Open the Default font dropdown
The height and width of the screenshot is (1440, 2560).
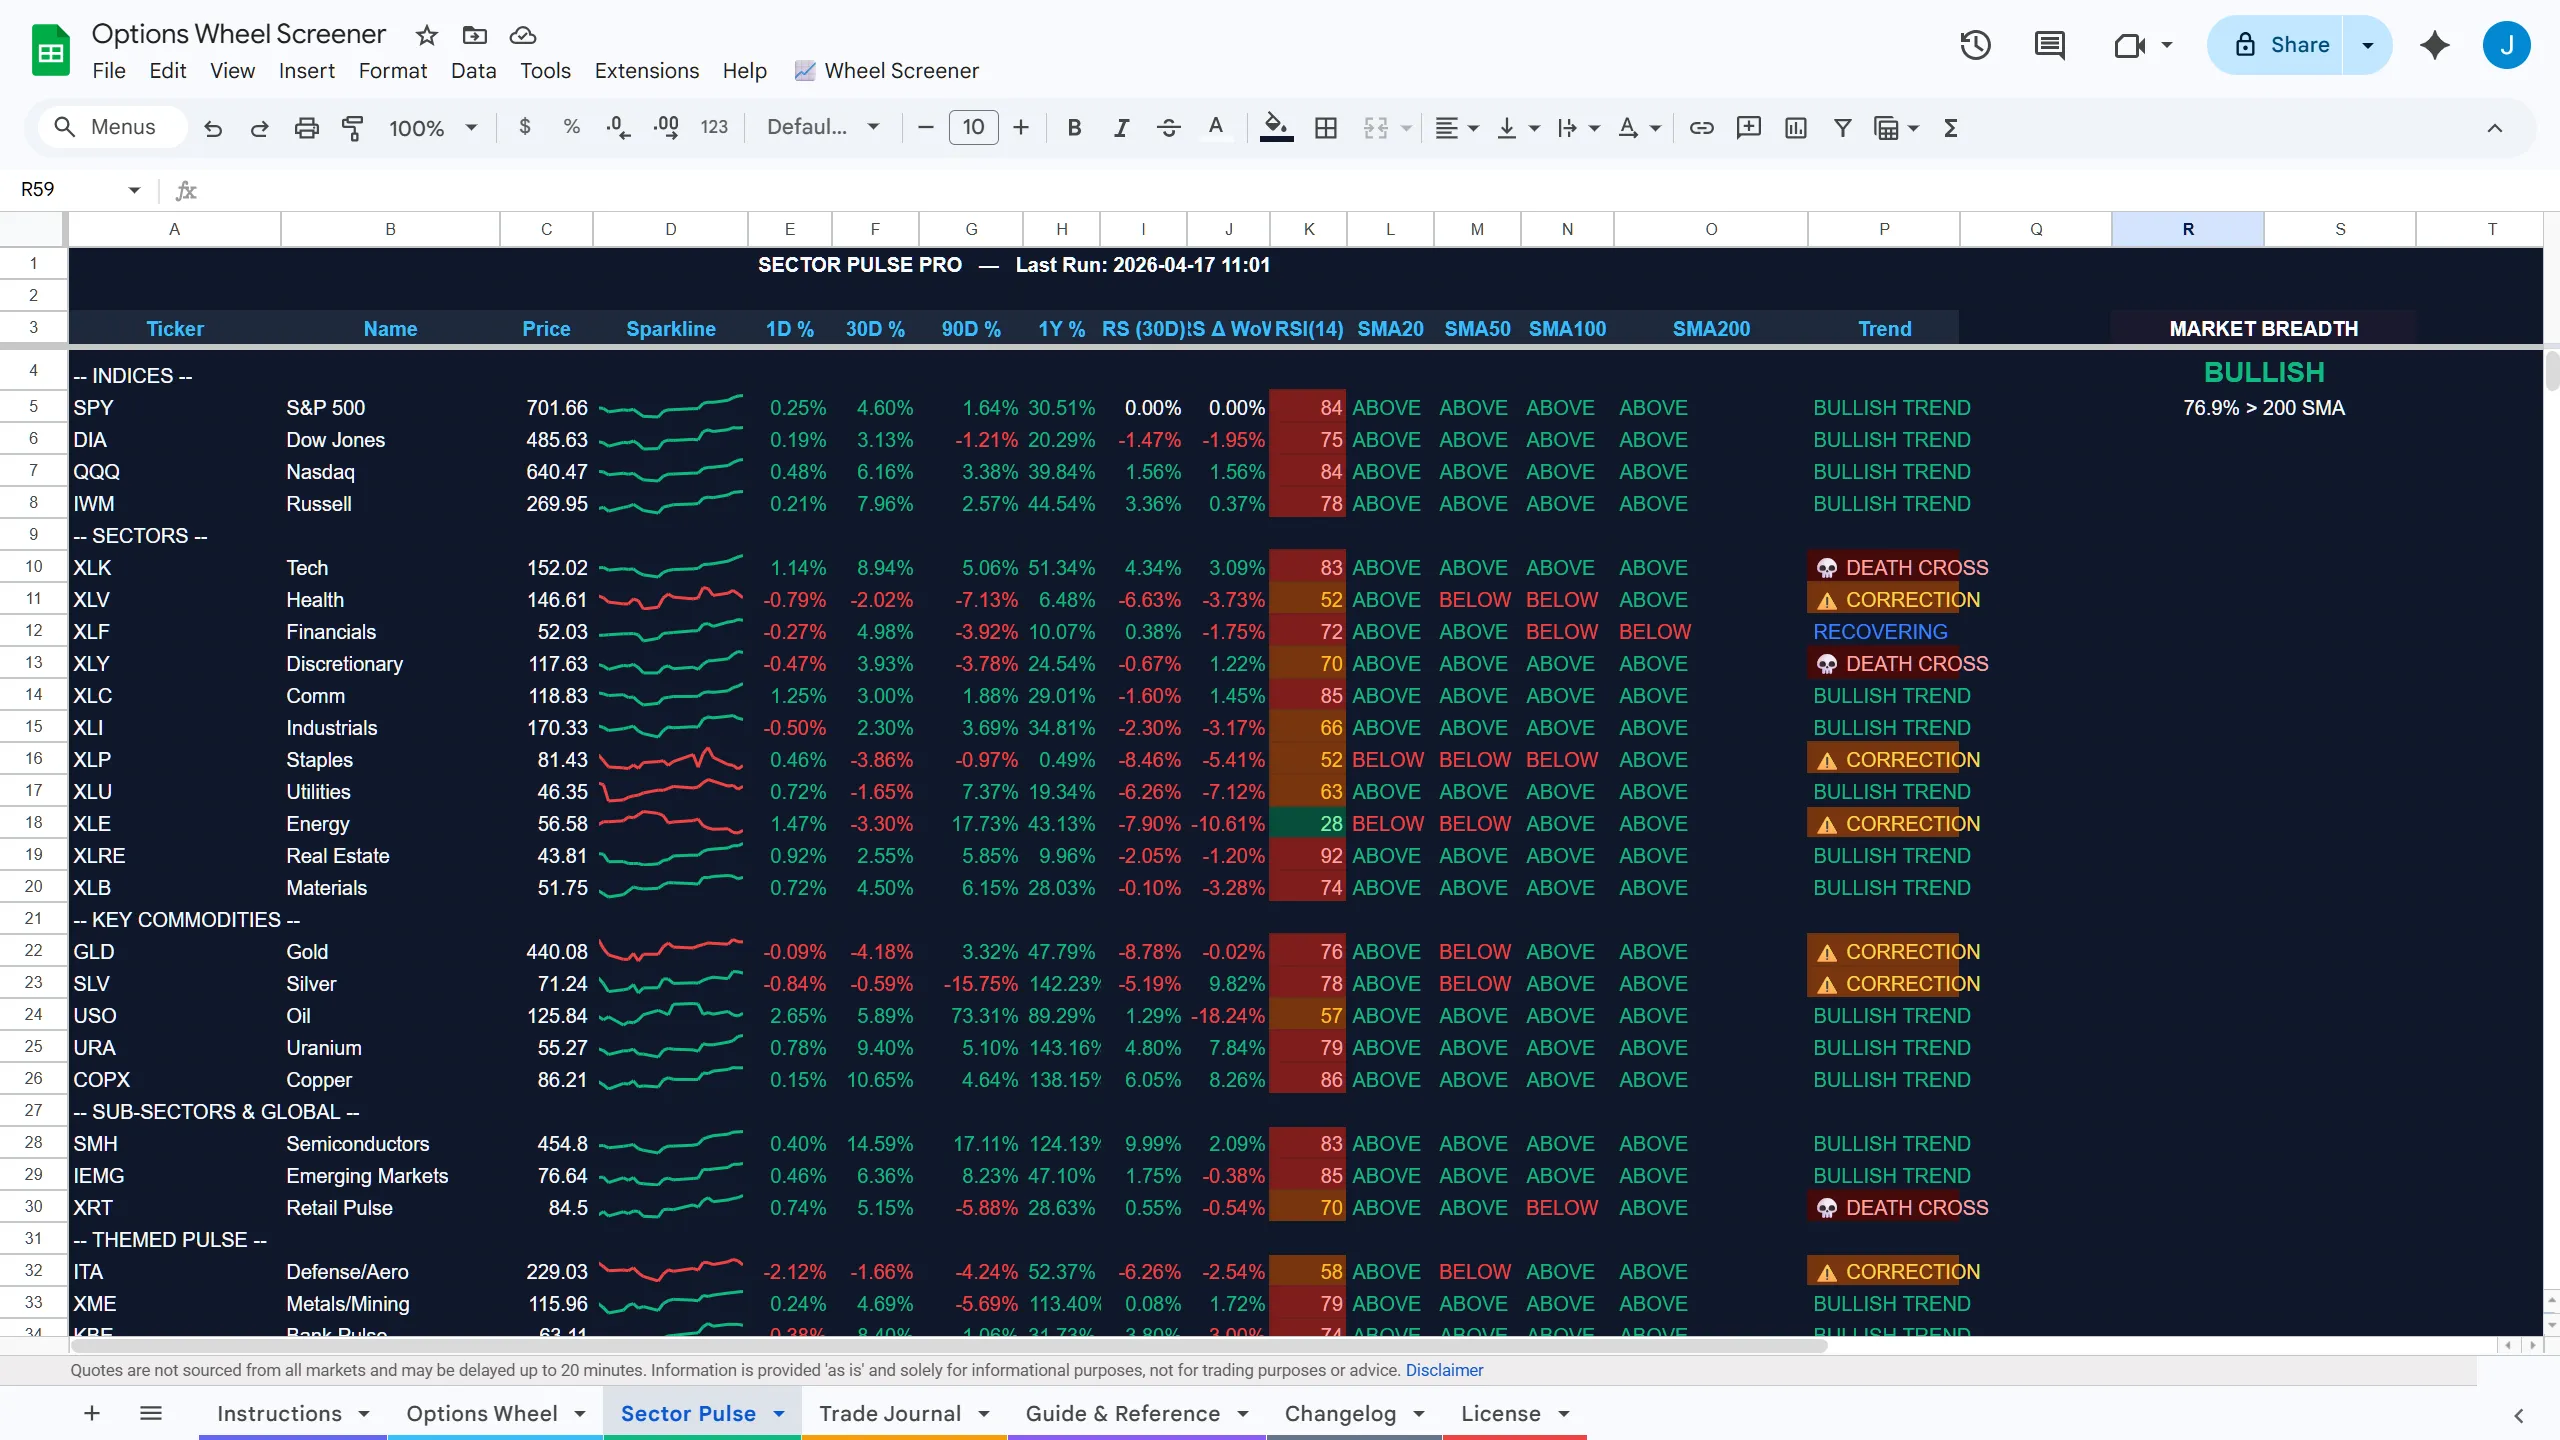point(823,127)
